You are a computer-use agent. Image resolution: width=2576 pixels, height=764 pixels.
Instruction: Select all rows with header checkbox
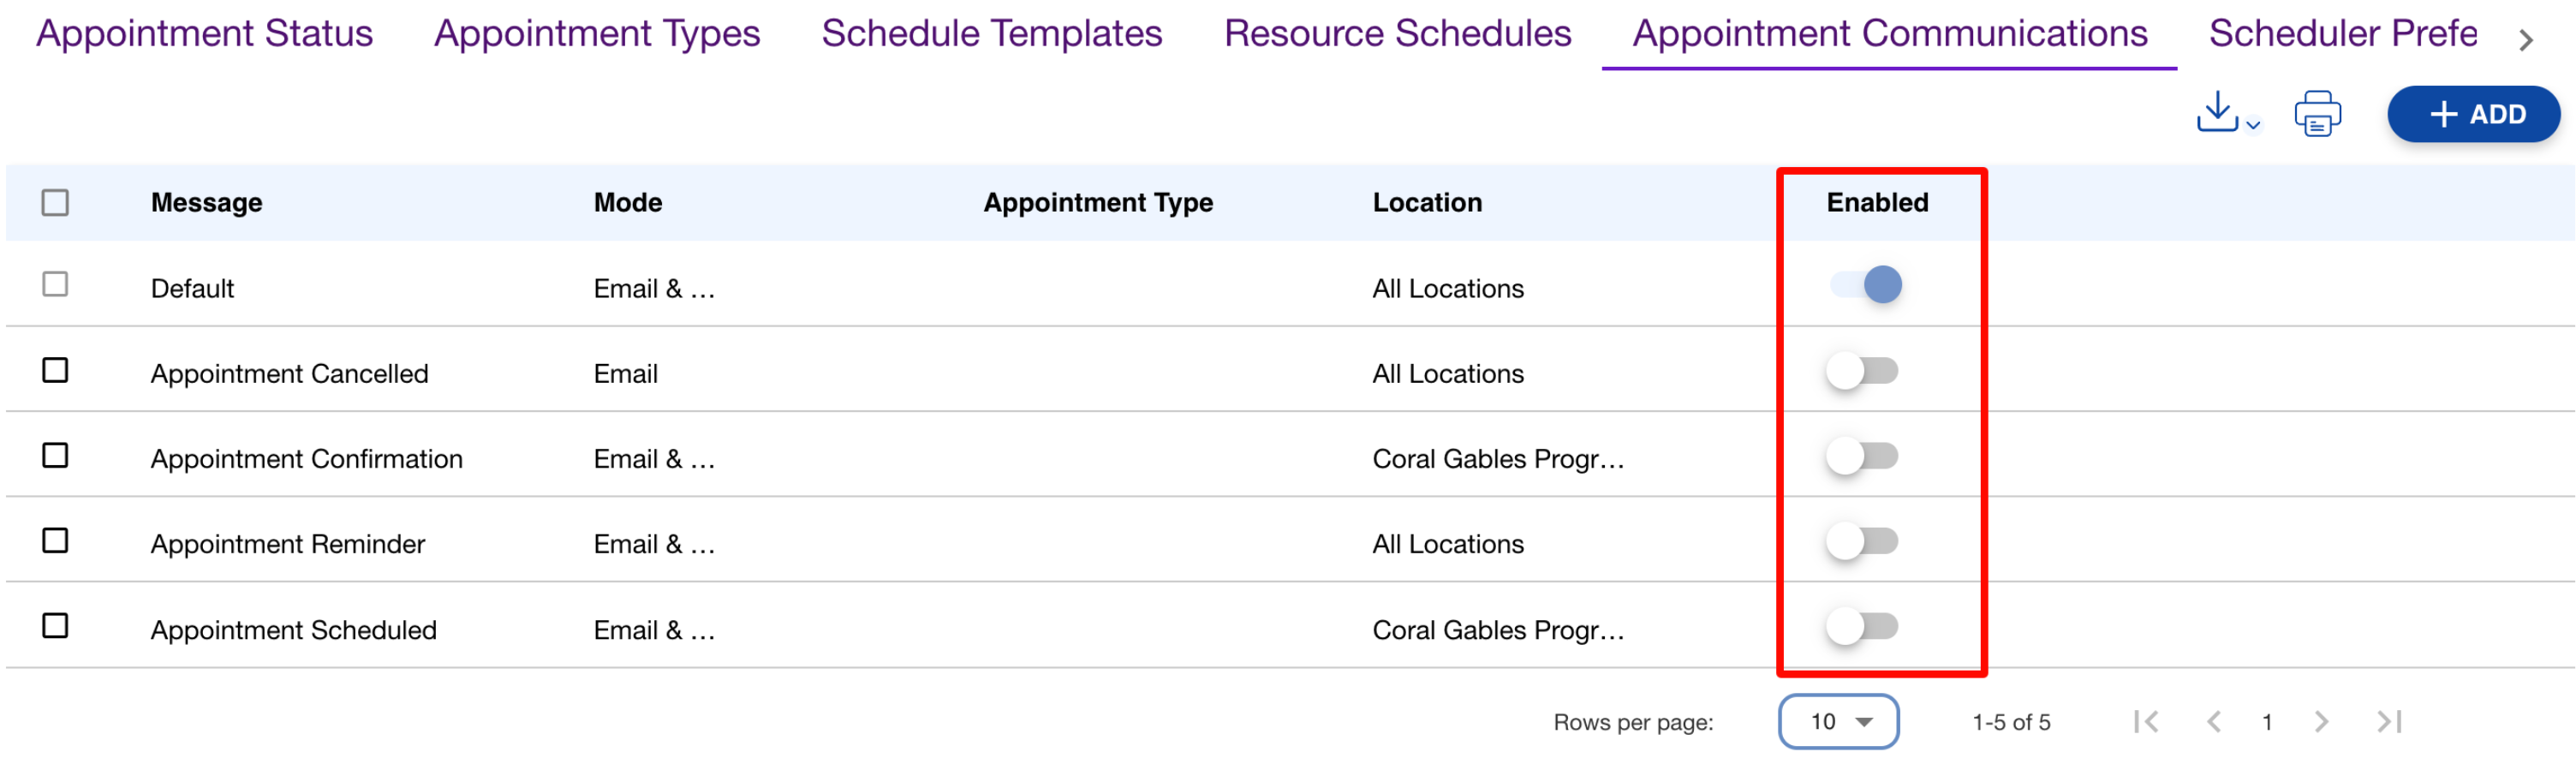pos(55,203)
